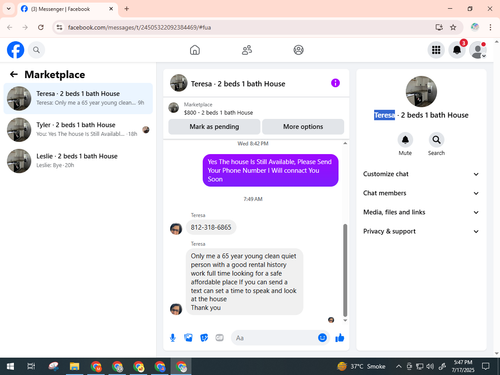The height and width of the screenshot is (375, 500).
Task: Open Task View on the taskbar
Action: pyautogui.click(x=31, y=367)
